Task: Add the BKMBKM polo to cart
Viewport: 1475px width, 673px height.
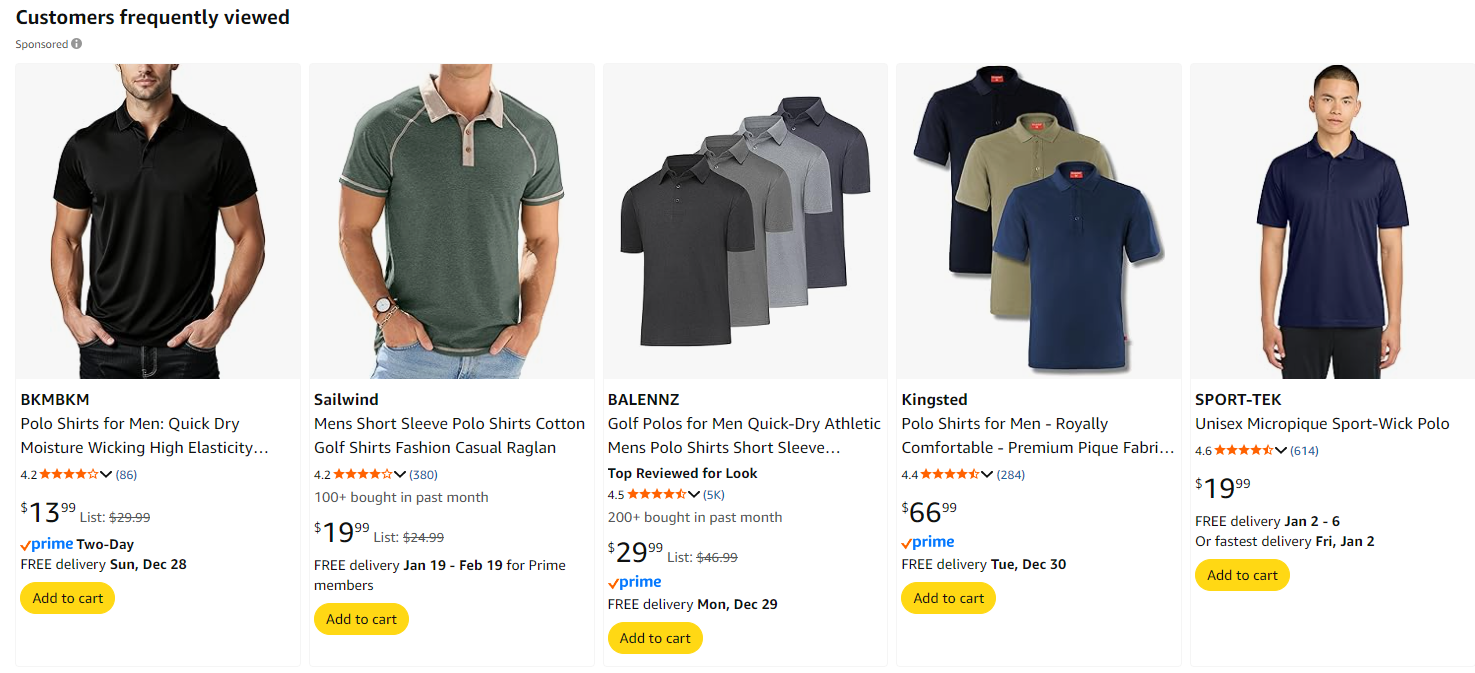Action: point(68,598)
